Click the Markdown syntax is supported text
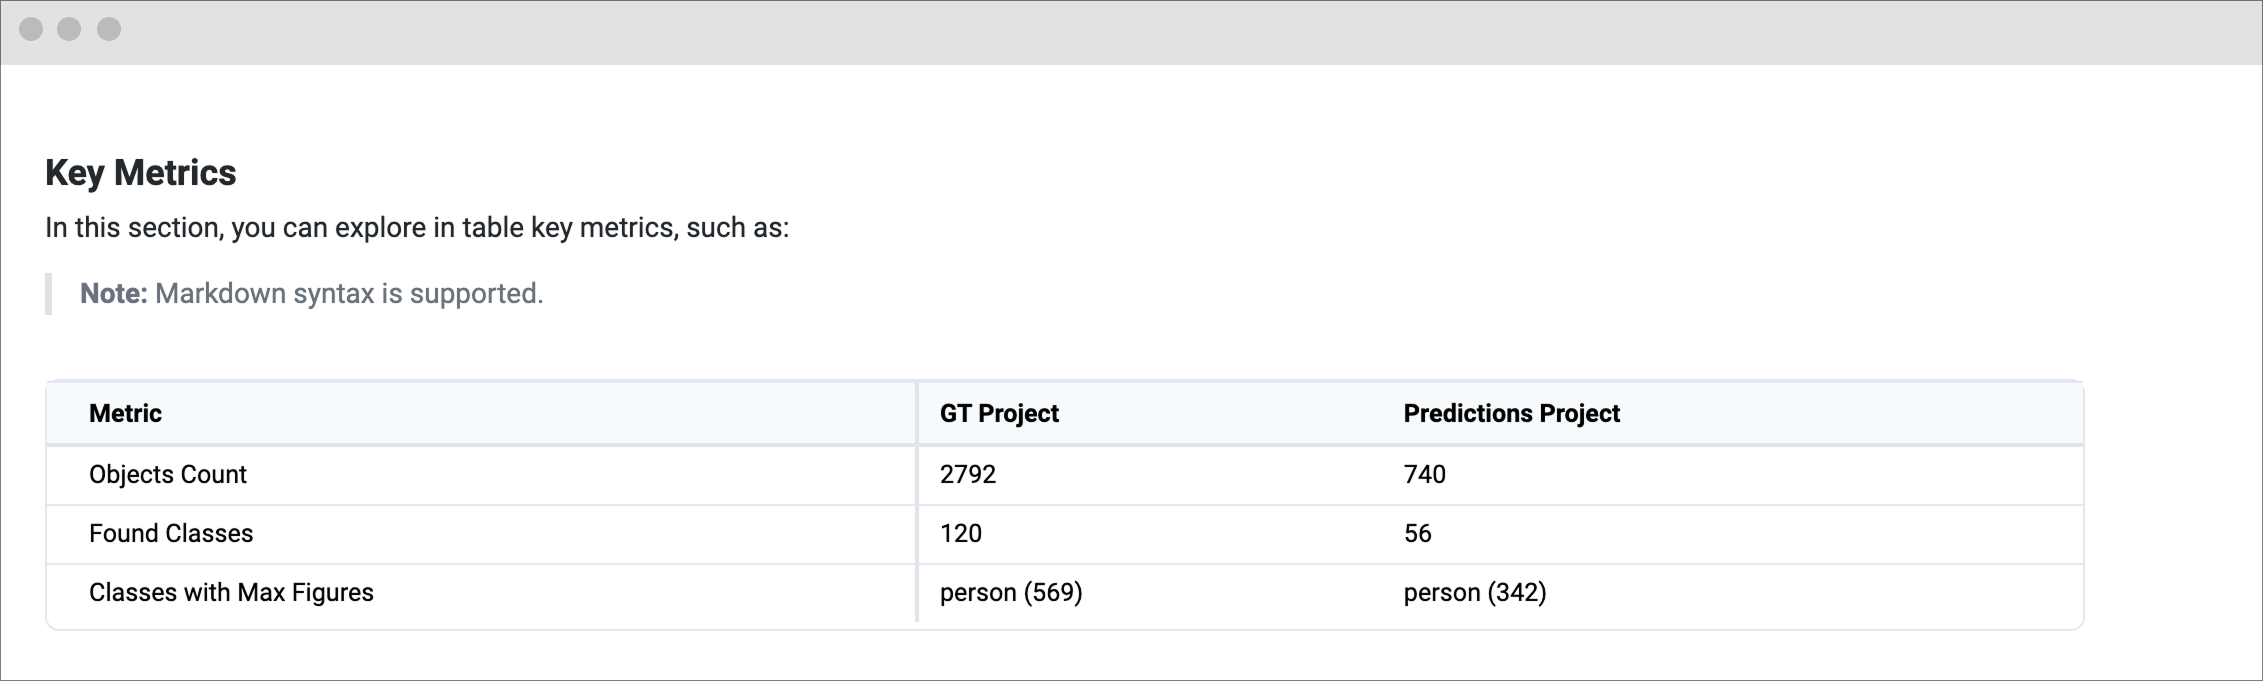This screenshot has height=681, width=2263. click(x=349, y=293)
